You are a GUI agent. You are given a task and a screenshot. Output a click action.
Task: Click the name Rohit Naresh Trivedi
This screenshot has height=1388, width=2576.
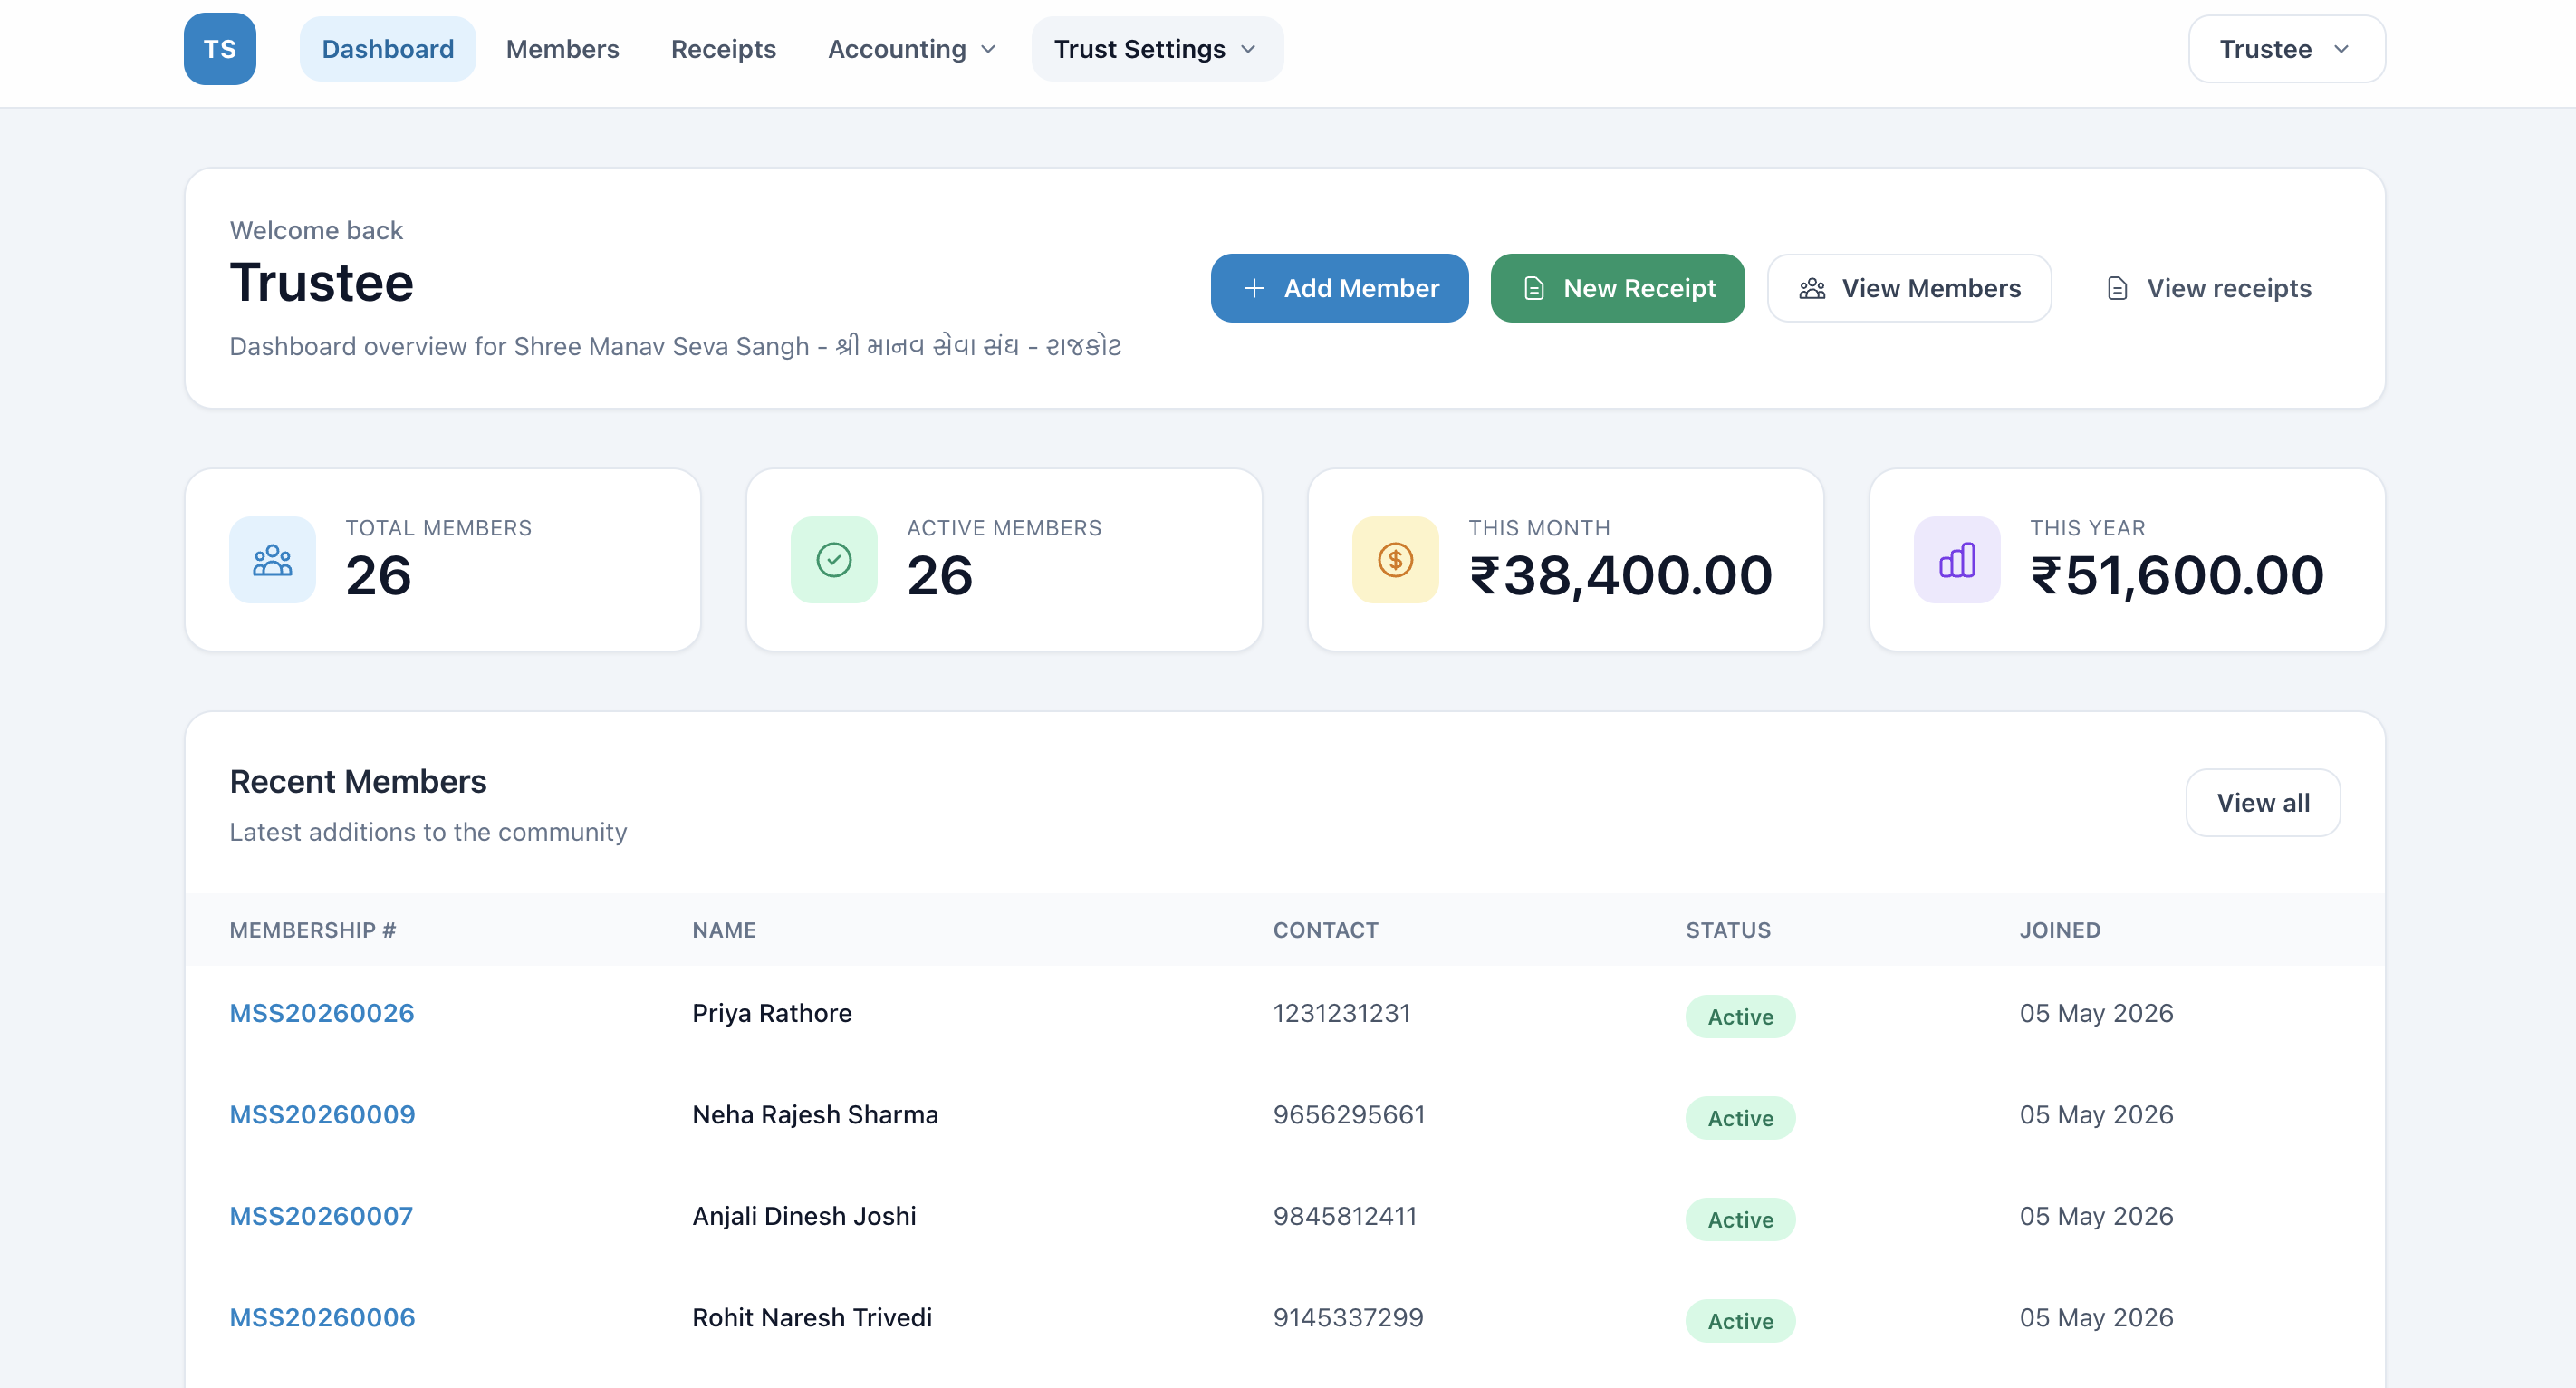812,1317
